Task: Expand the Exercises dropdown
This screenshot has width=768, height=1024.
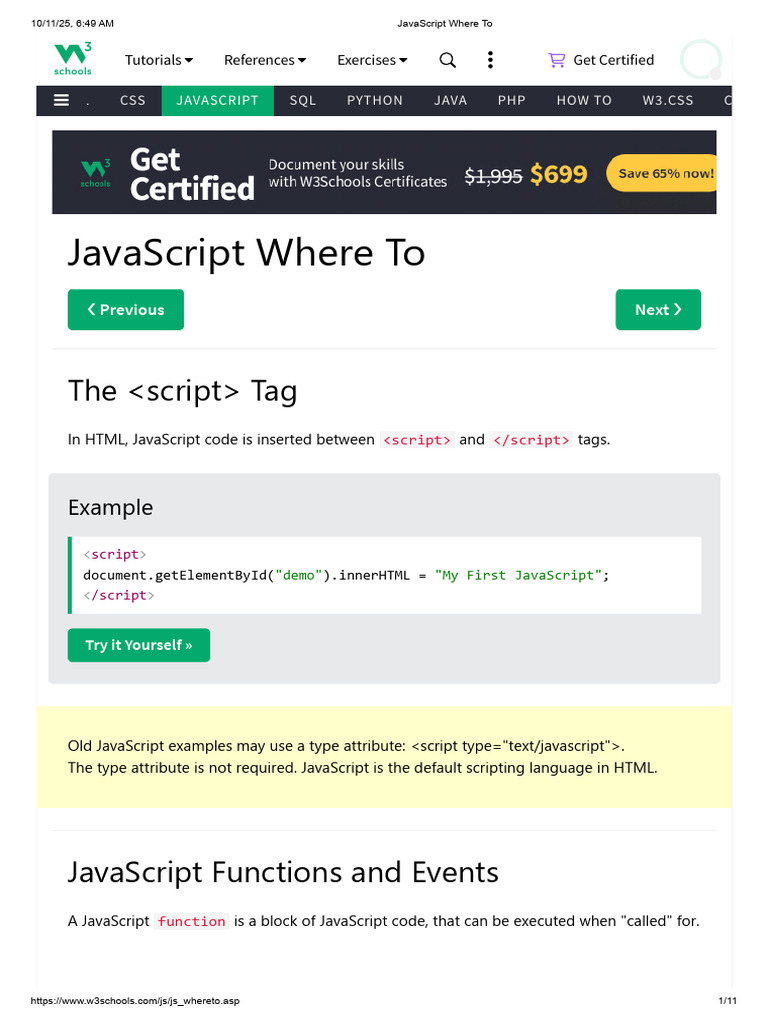Action: (x=372, y=60)
